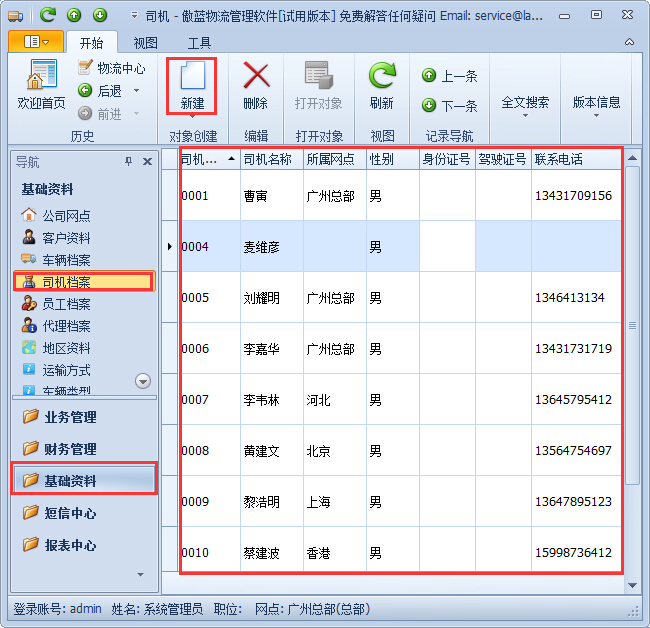Go to previous record with 上一条

[x=450, y=76]
